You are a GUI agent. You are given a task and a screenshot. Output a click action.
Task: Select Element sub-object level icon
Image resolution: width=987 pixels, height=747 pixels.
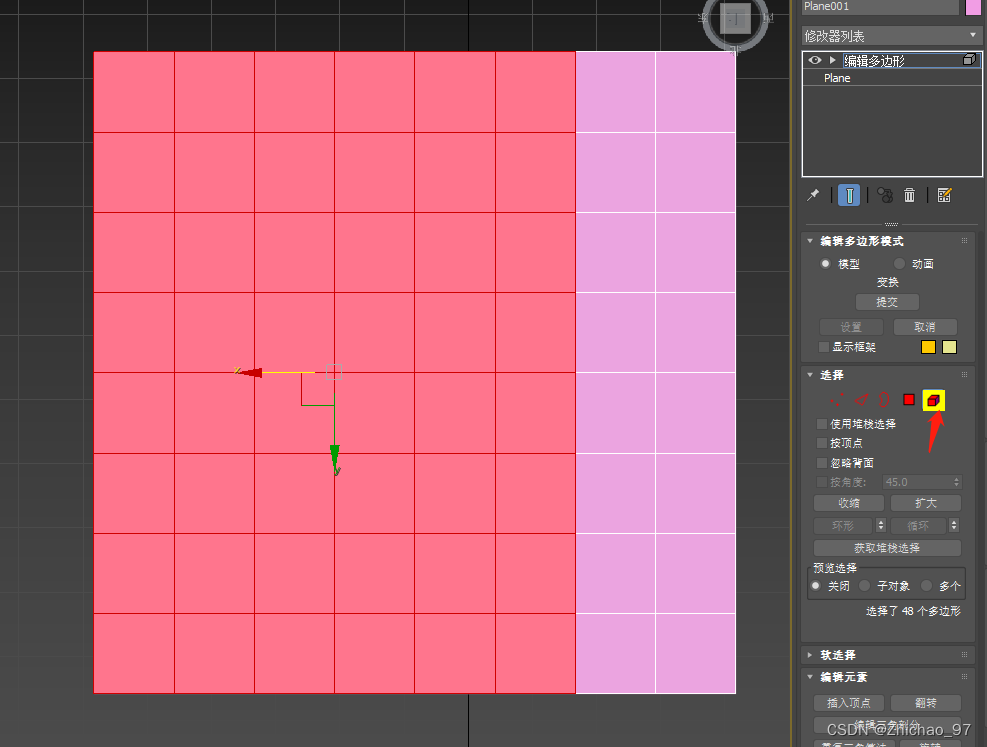coord(933,400)
